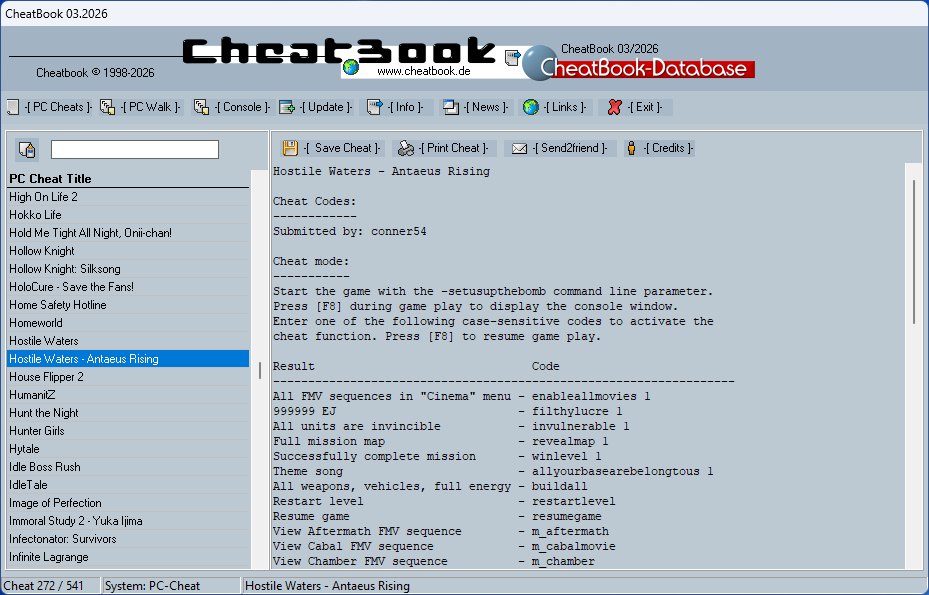Image resolution: width=929 pixels, height=595 pixels.
Task: Click the search clipboard icon above the list
Action: coord(27,148)
